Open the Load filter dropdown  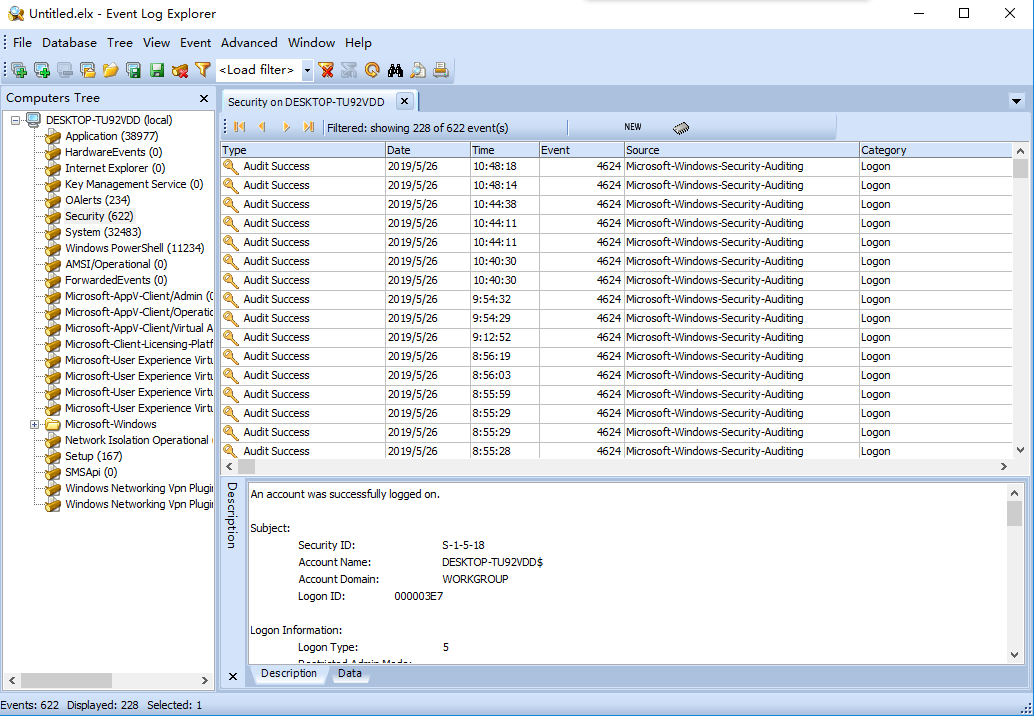[307, 70]
